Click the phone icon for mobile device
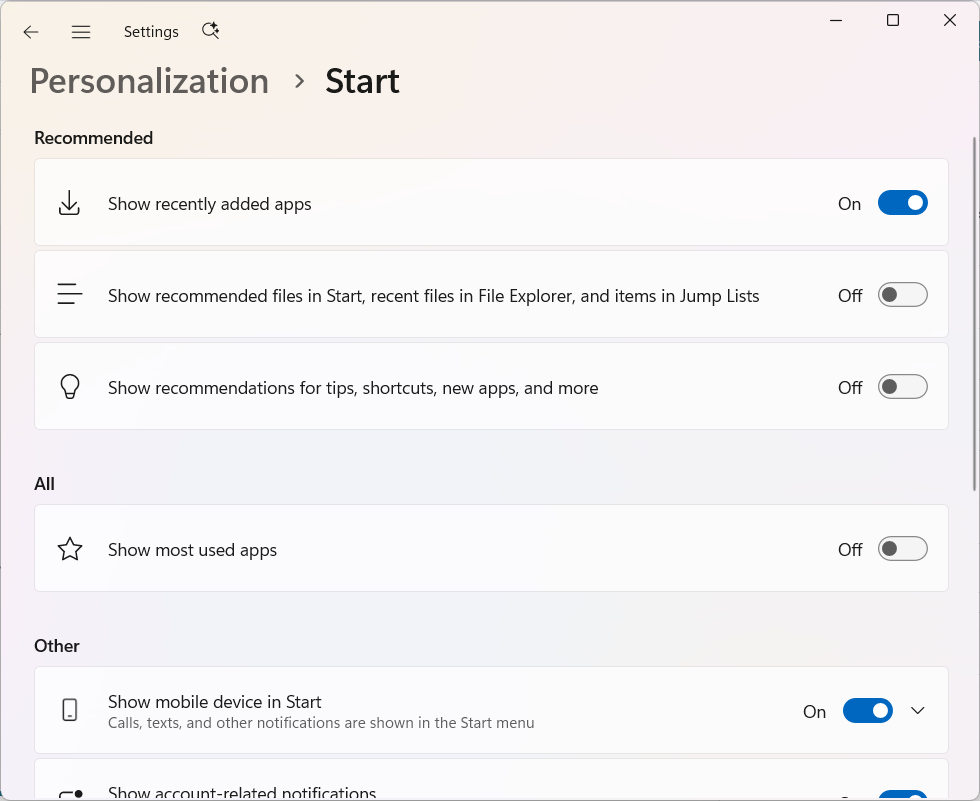 click(x=69, y=710)
